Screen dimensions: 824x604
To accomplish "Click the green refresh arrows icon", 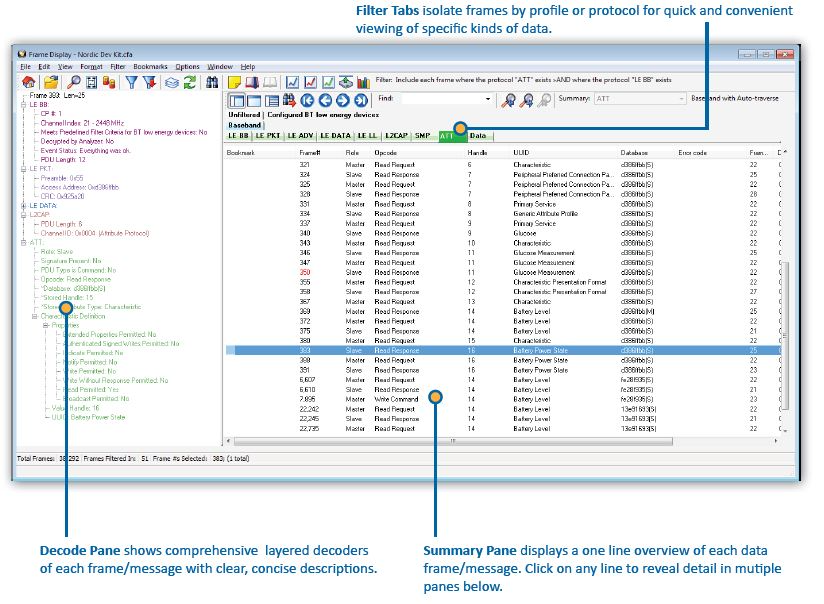I will tap(189, 82).
